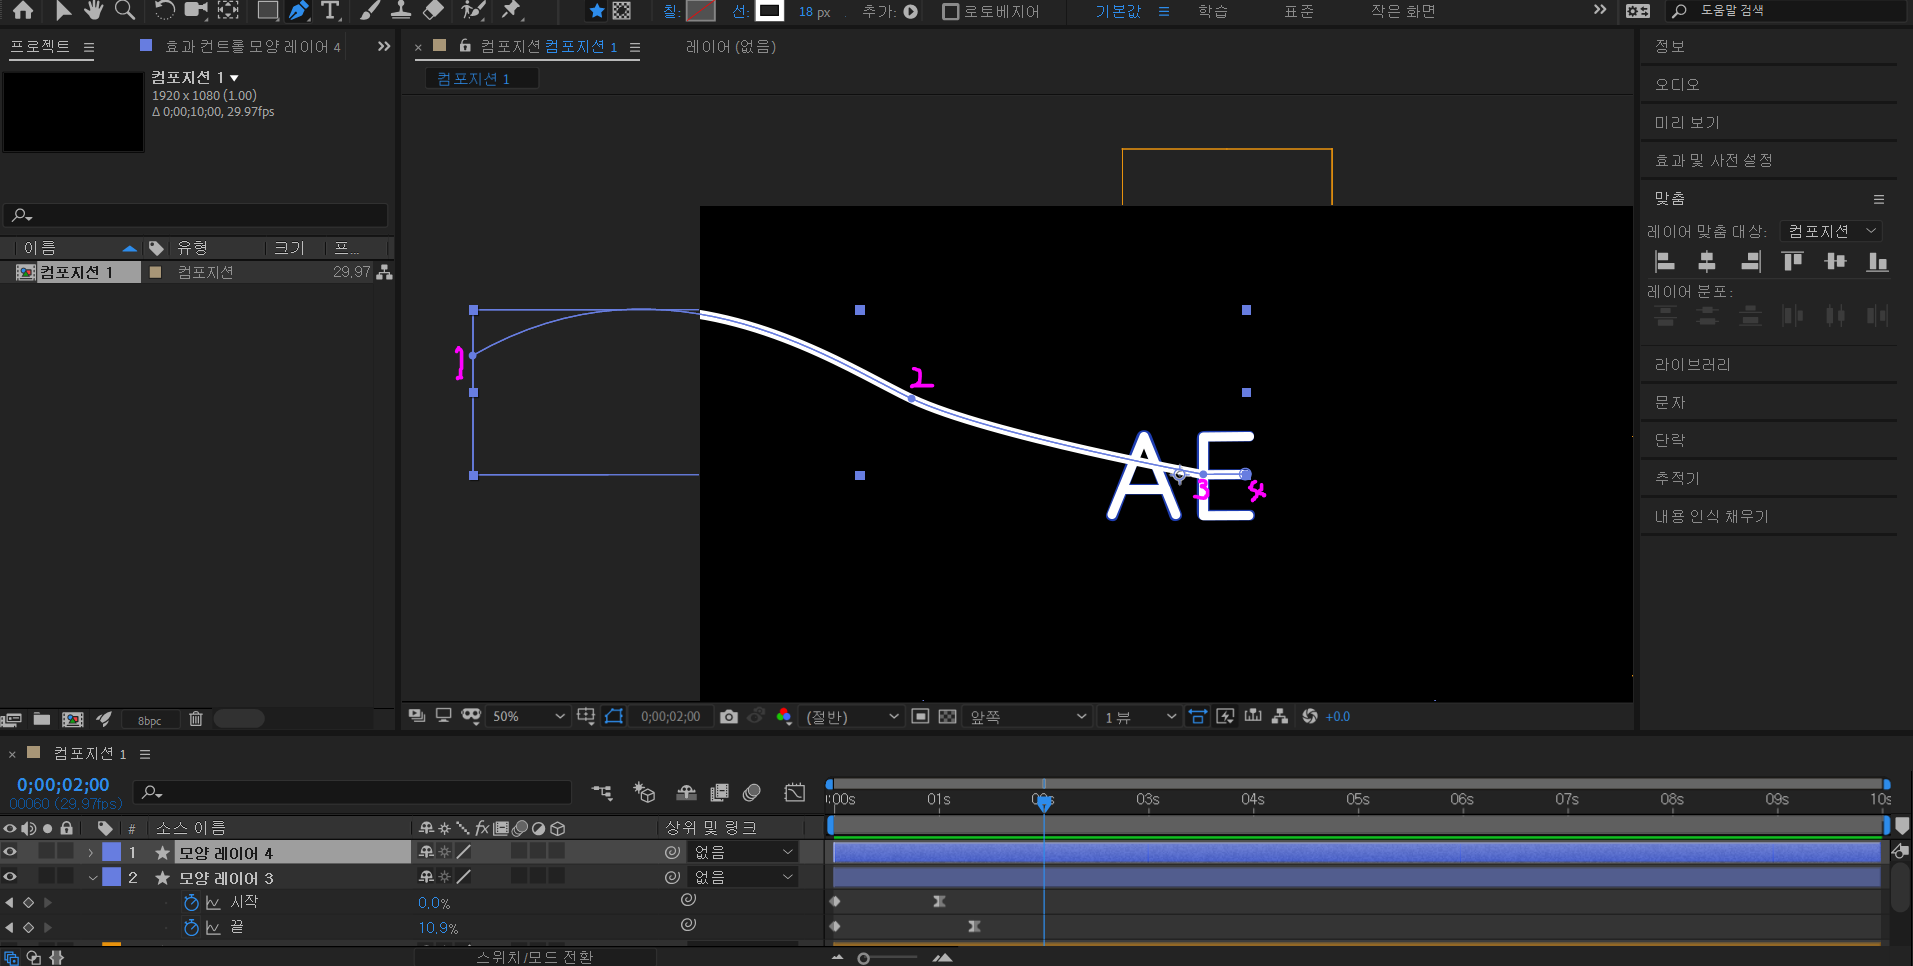The image size is (1913, 966).
Task: Switch to 표준 workspace
Action: pyautogui.click(x=1299, y=11)
